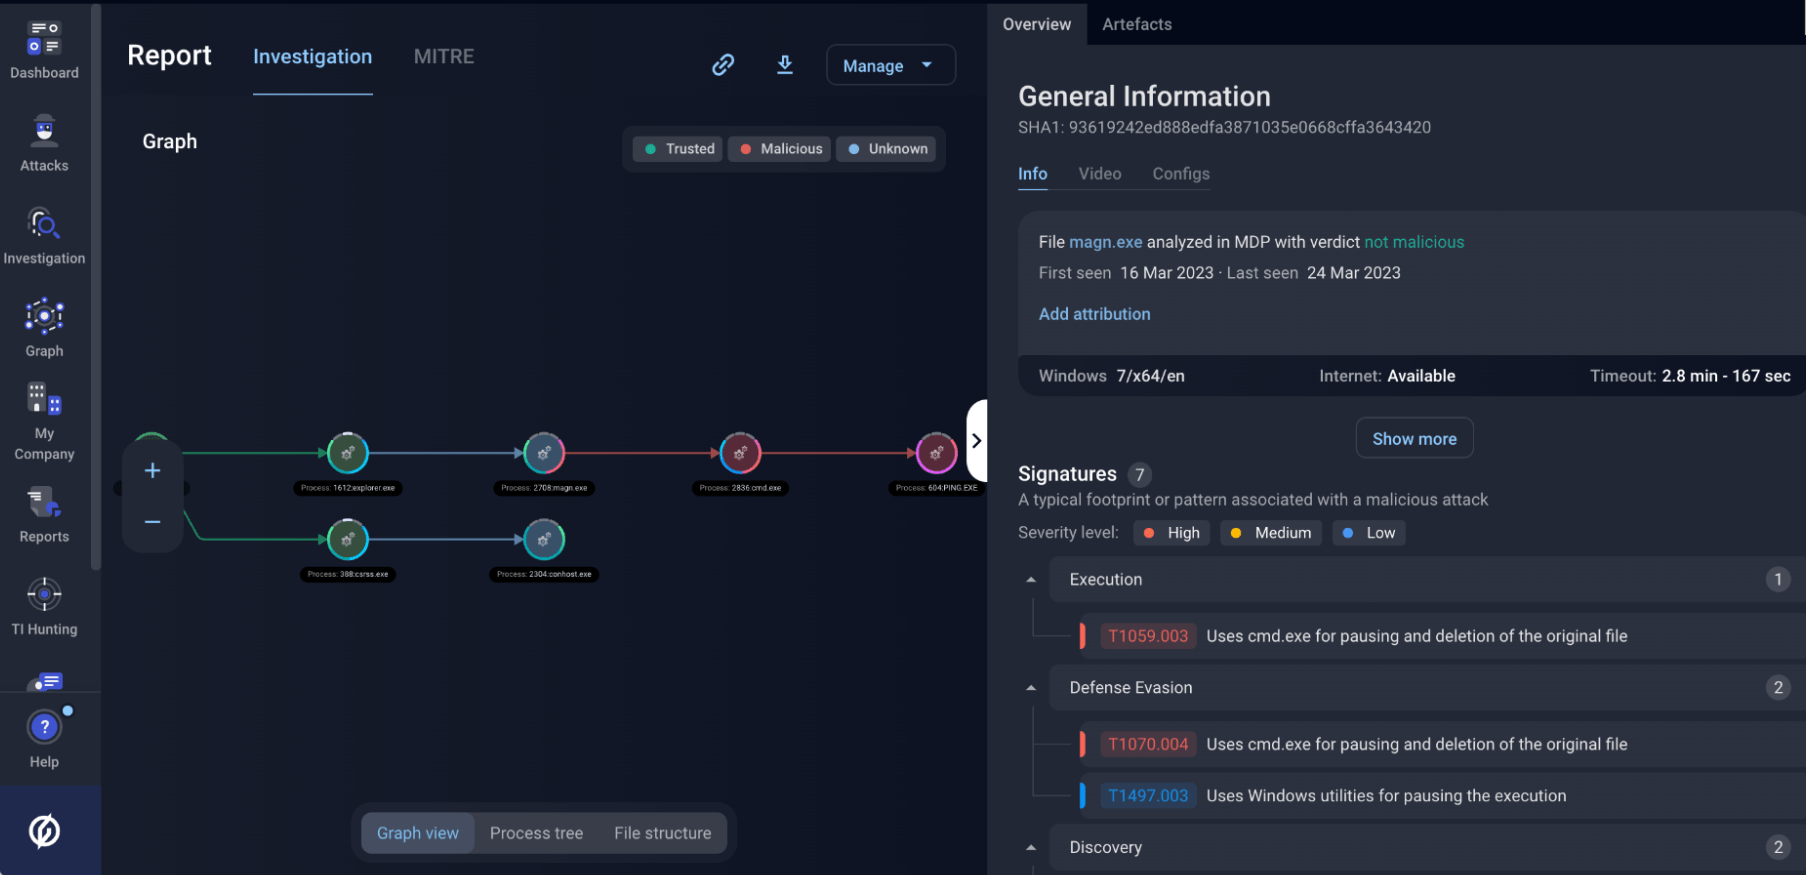The width and height of the screenshot is (1806, 875).
Task: Collapse the Execution signatures group
Action: [x=1031, y=580]
